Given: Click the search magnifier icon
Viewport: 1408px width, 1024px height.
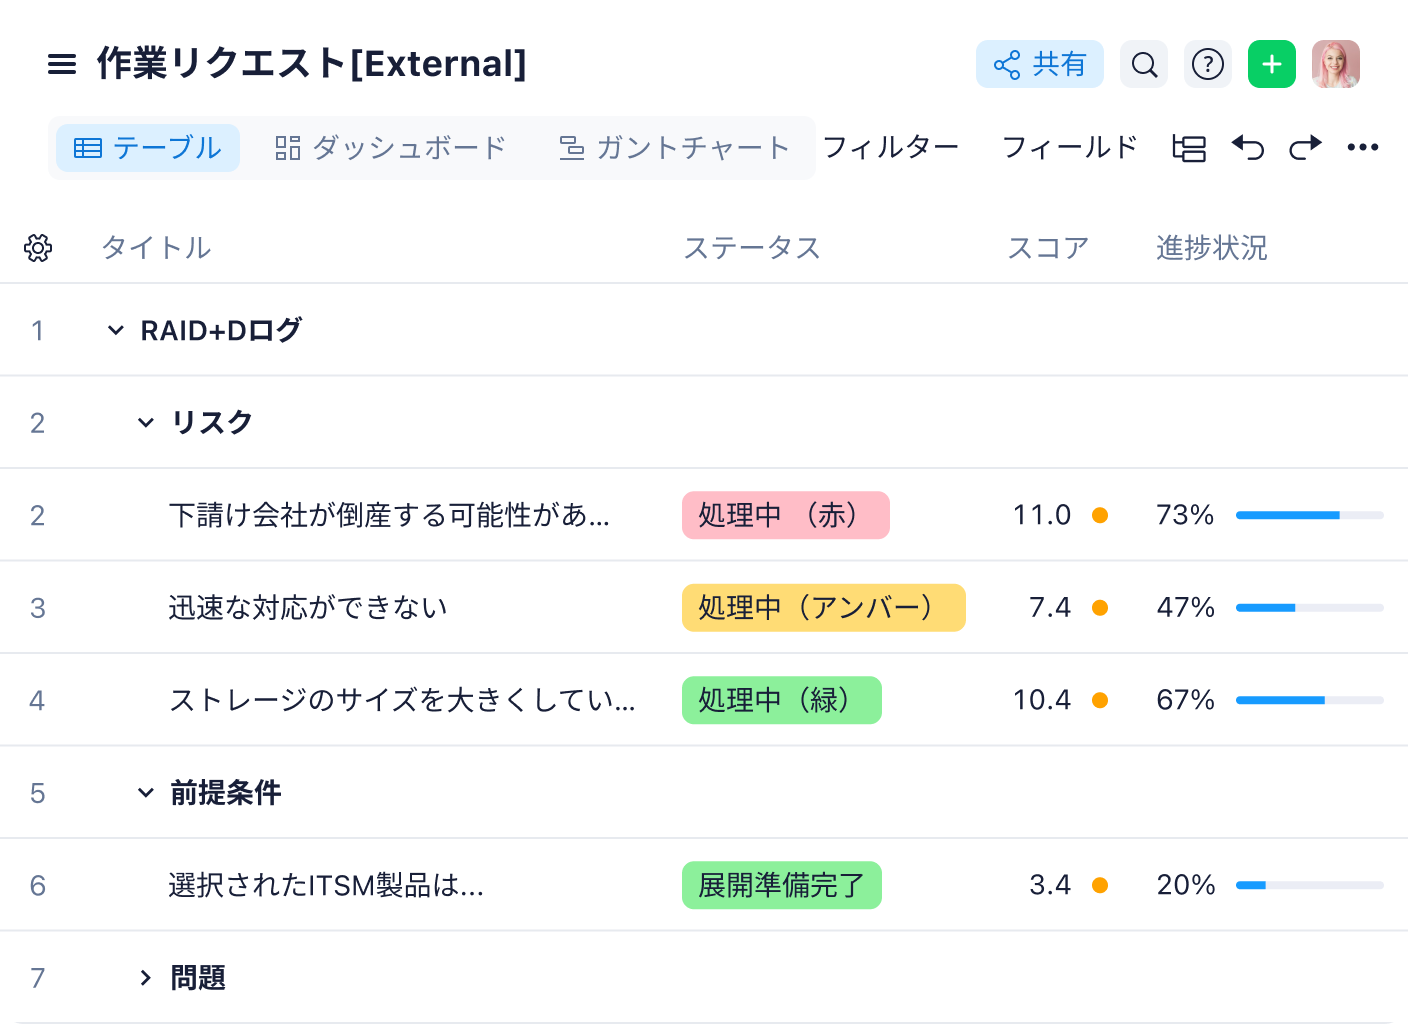Looking at the screenshot, I should 1144,65.
